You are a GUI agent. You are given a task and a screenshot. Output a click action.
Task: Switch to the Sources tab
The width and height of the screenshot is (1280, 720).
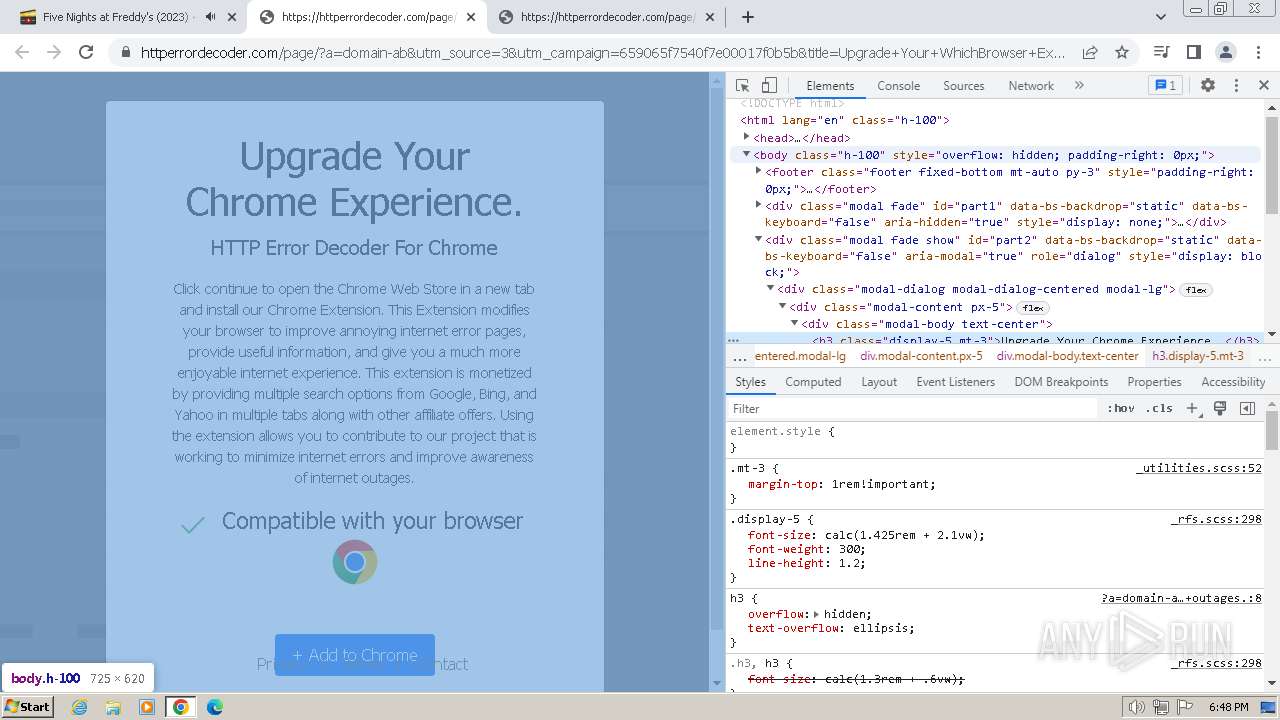point(963,86)
